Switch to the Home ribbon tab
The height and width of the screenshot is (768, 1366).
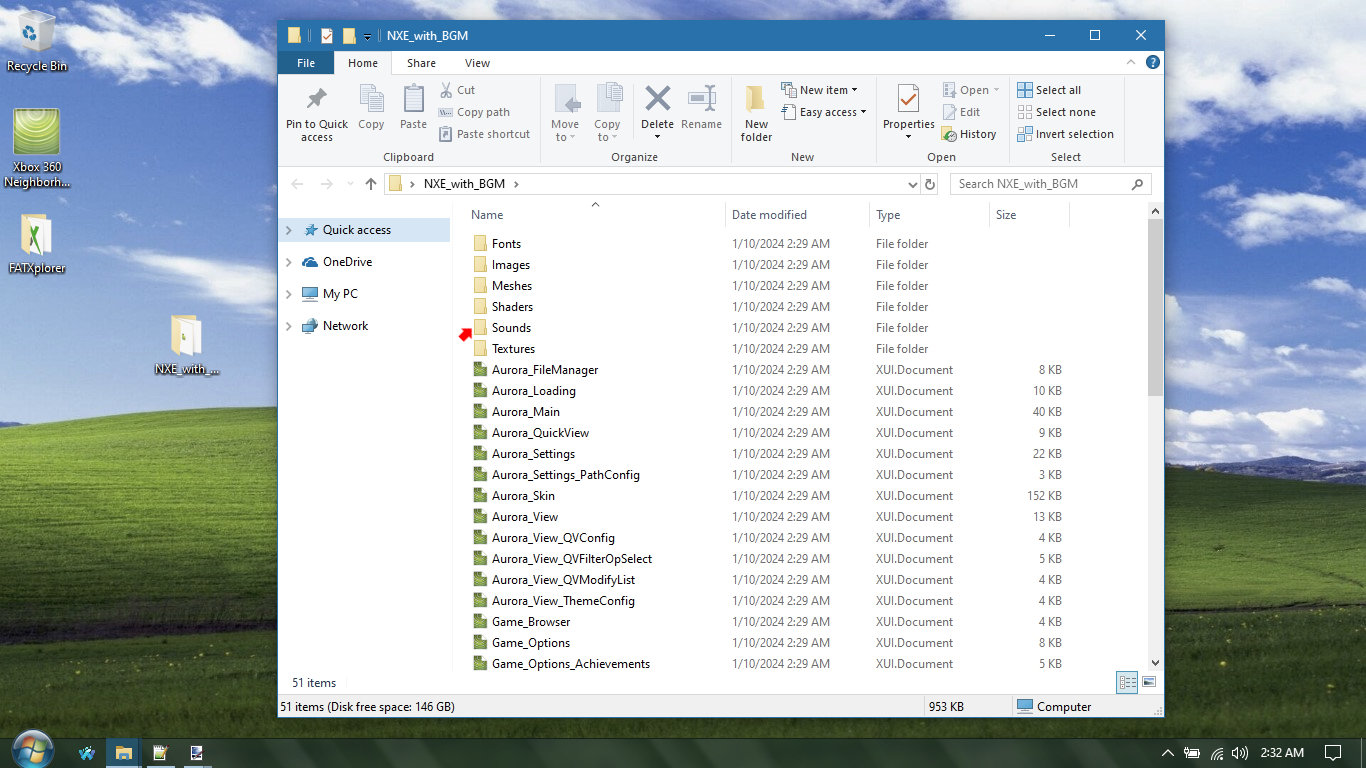[x=363, y=63]
